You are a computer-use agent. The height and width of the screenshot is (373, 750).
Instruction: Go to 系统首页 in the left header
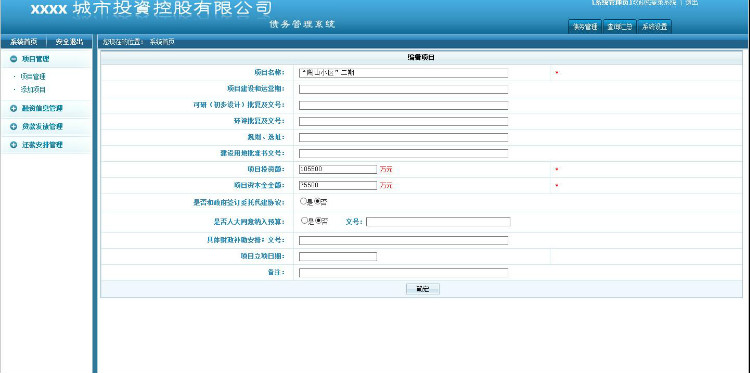(x=23, y=42)
